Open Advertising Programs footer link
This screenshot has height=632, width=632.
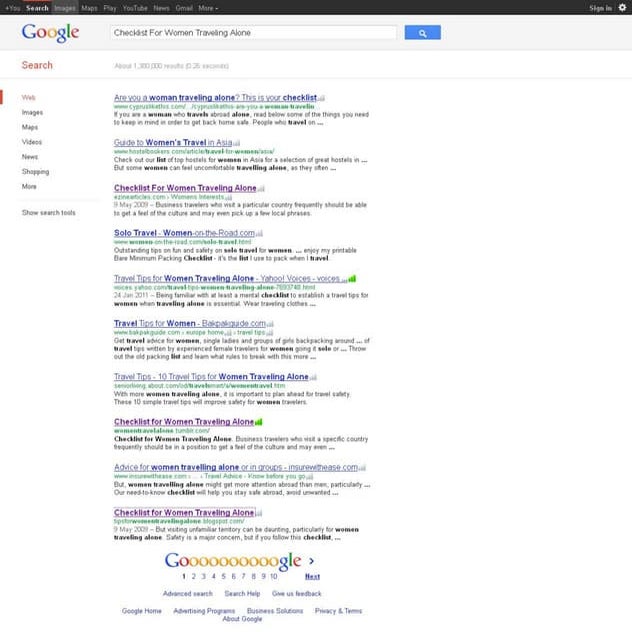pos(204,611)
